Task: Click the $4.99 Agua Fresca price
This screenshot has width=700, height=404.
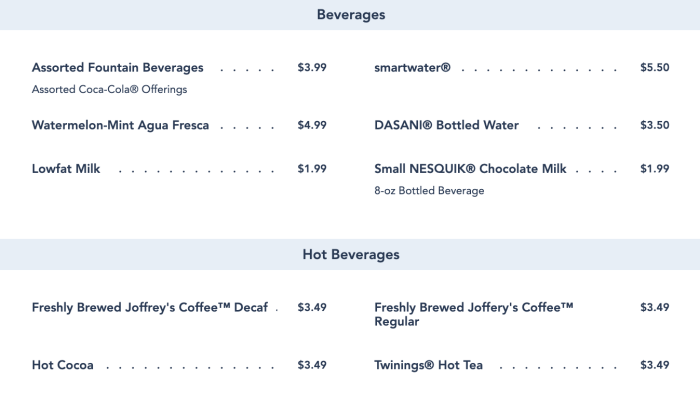Action: point(312,125)
